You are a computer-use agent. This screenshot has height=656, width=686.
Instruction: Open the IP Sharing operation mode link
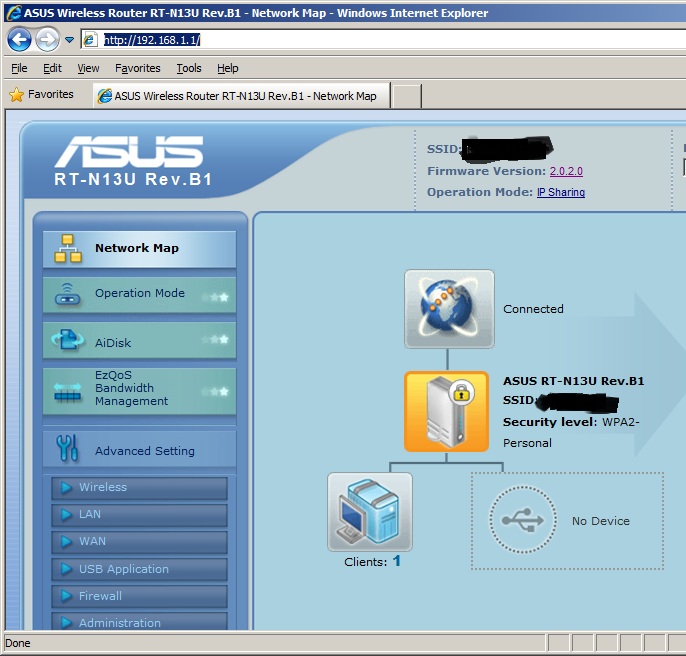pyautogui.click(x=560, y=192)
